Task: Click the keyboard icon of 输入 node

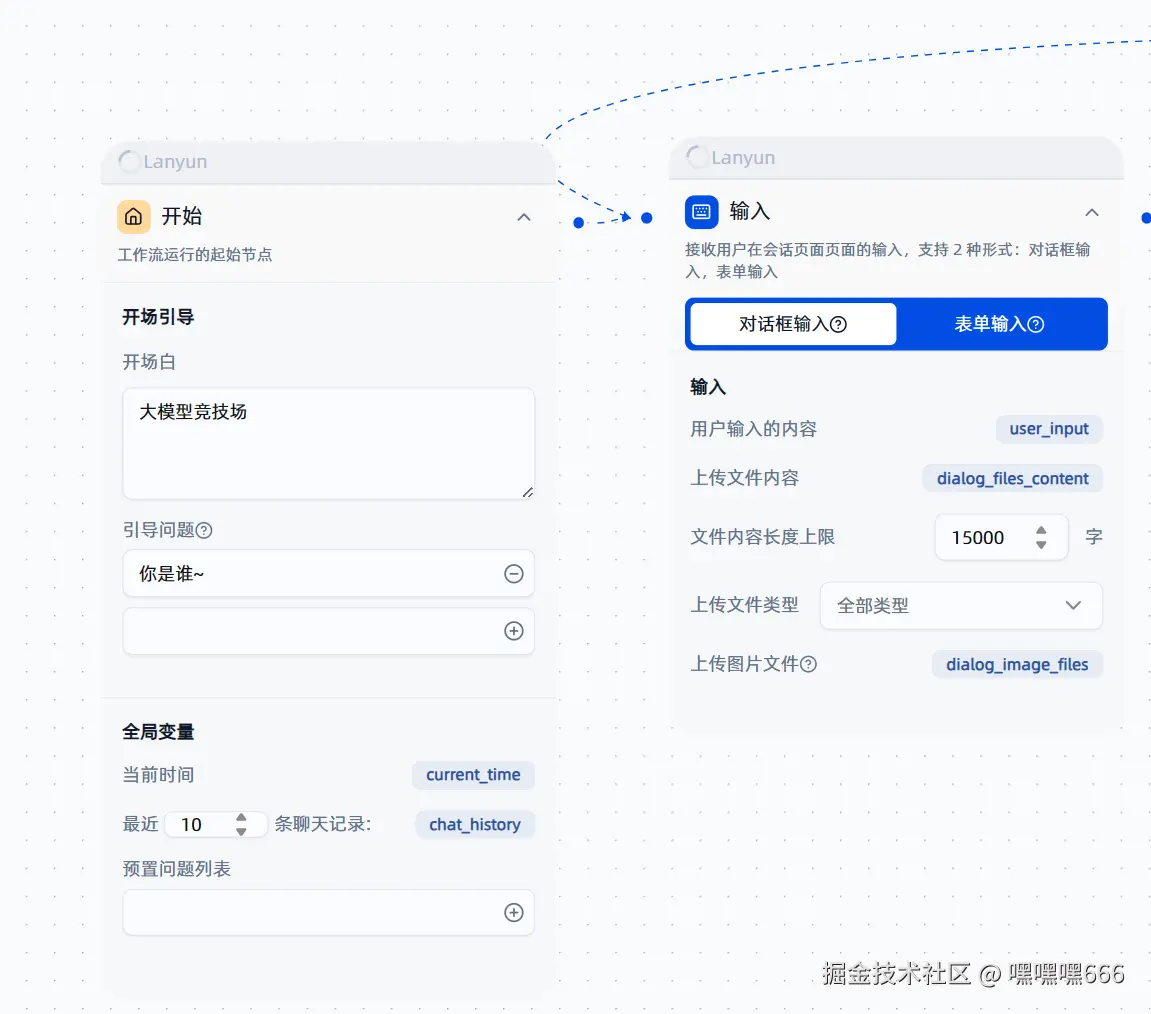Action: coord(701,212)
